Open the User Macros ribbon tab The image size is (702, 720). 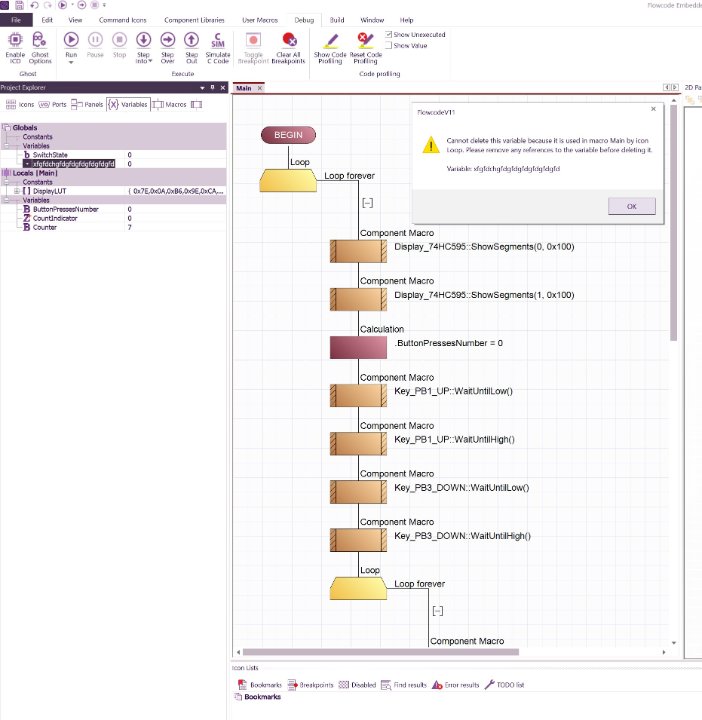click(260, 20)
